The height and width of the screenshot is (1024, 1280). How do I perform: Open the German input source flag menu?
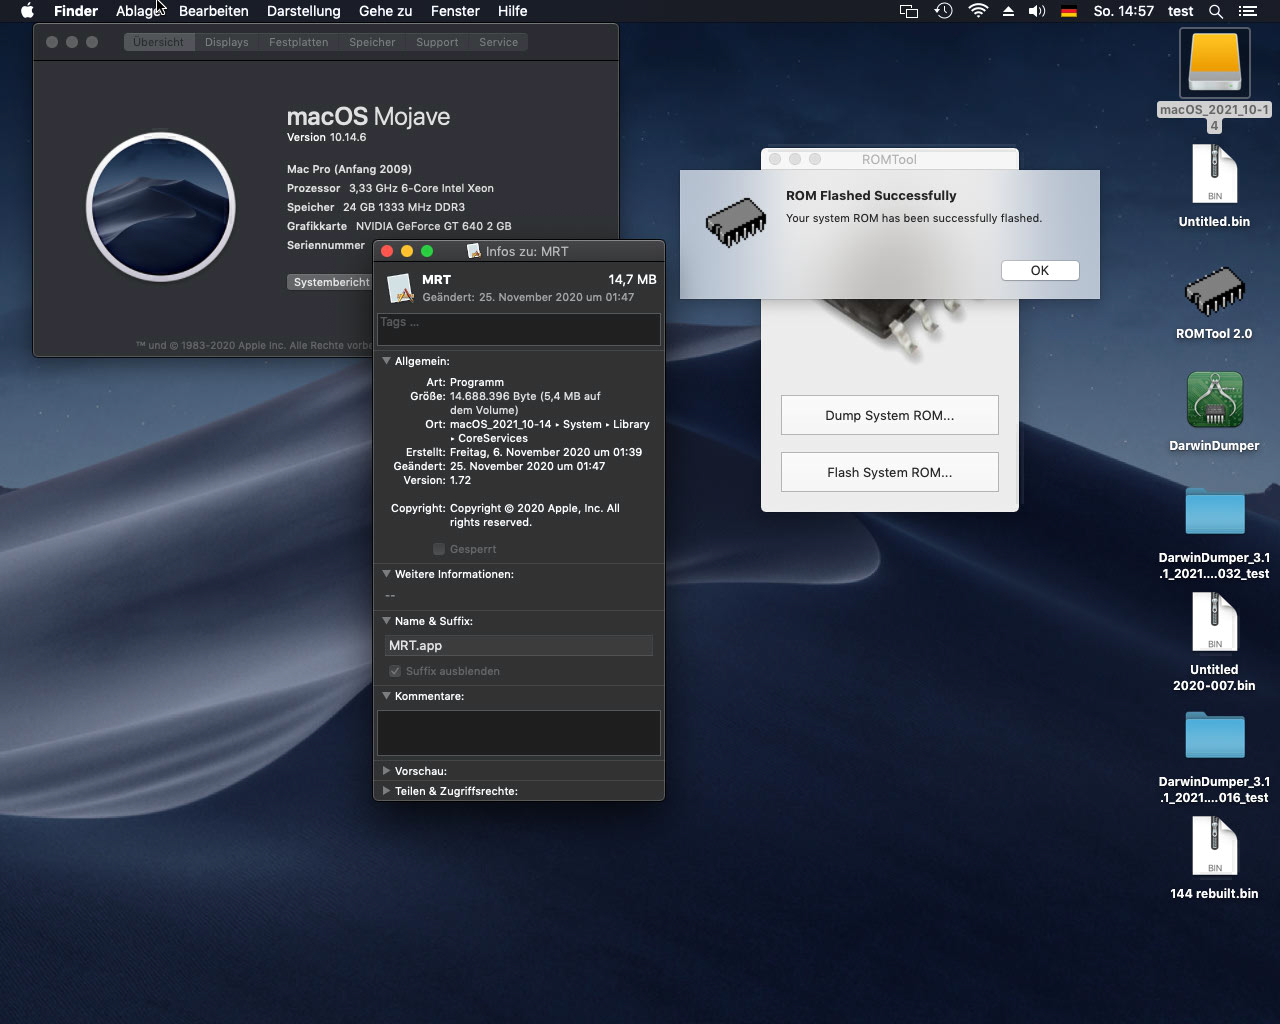(x=1069, y=11)
